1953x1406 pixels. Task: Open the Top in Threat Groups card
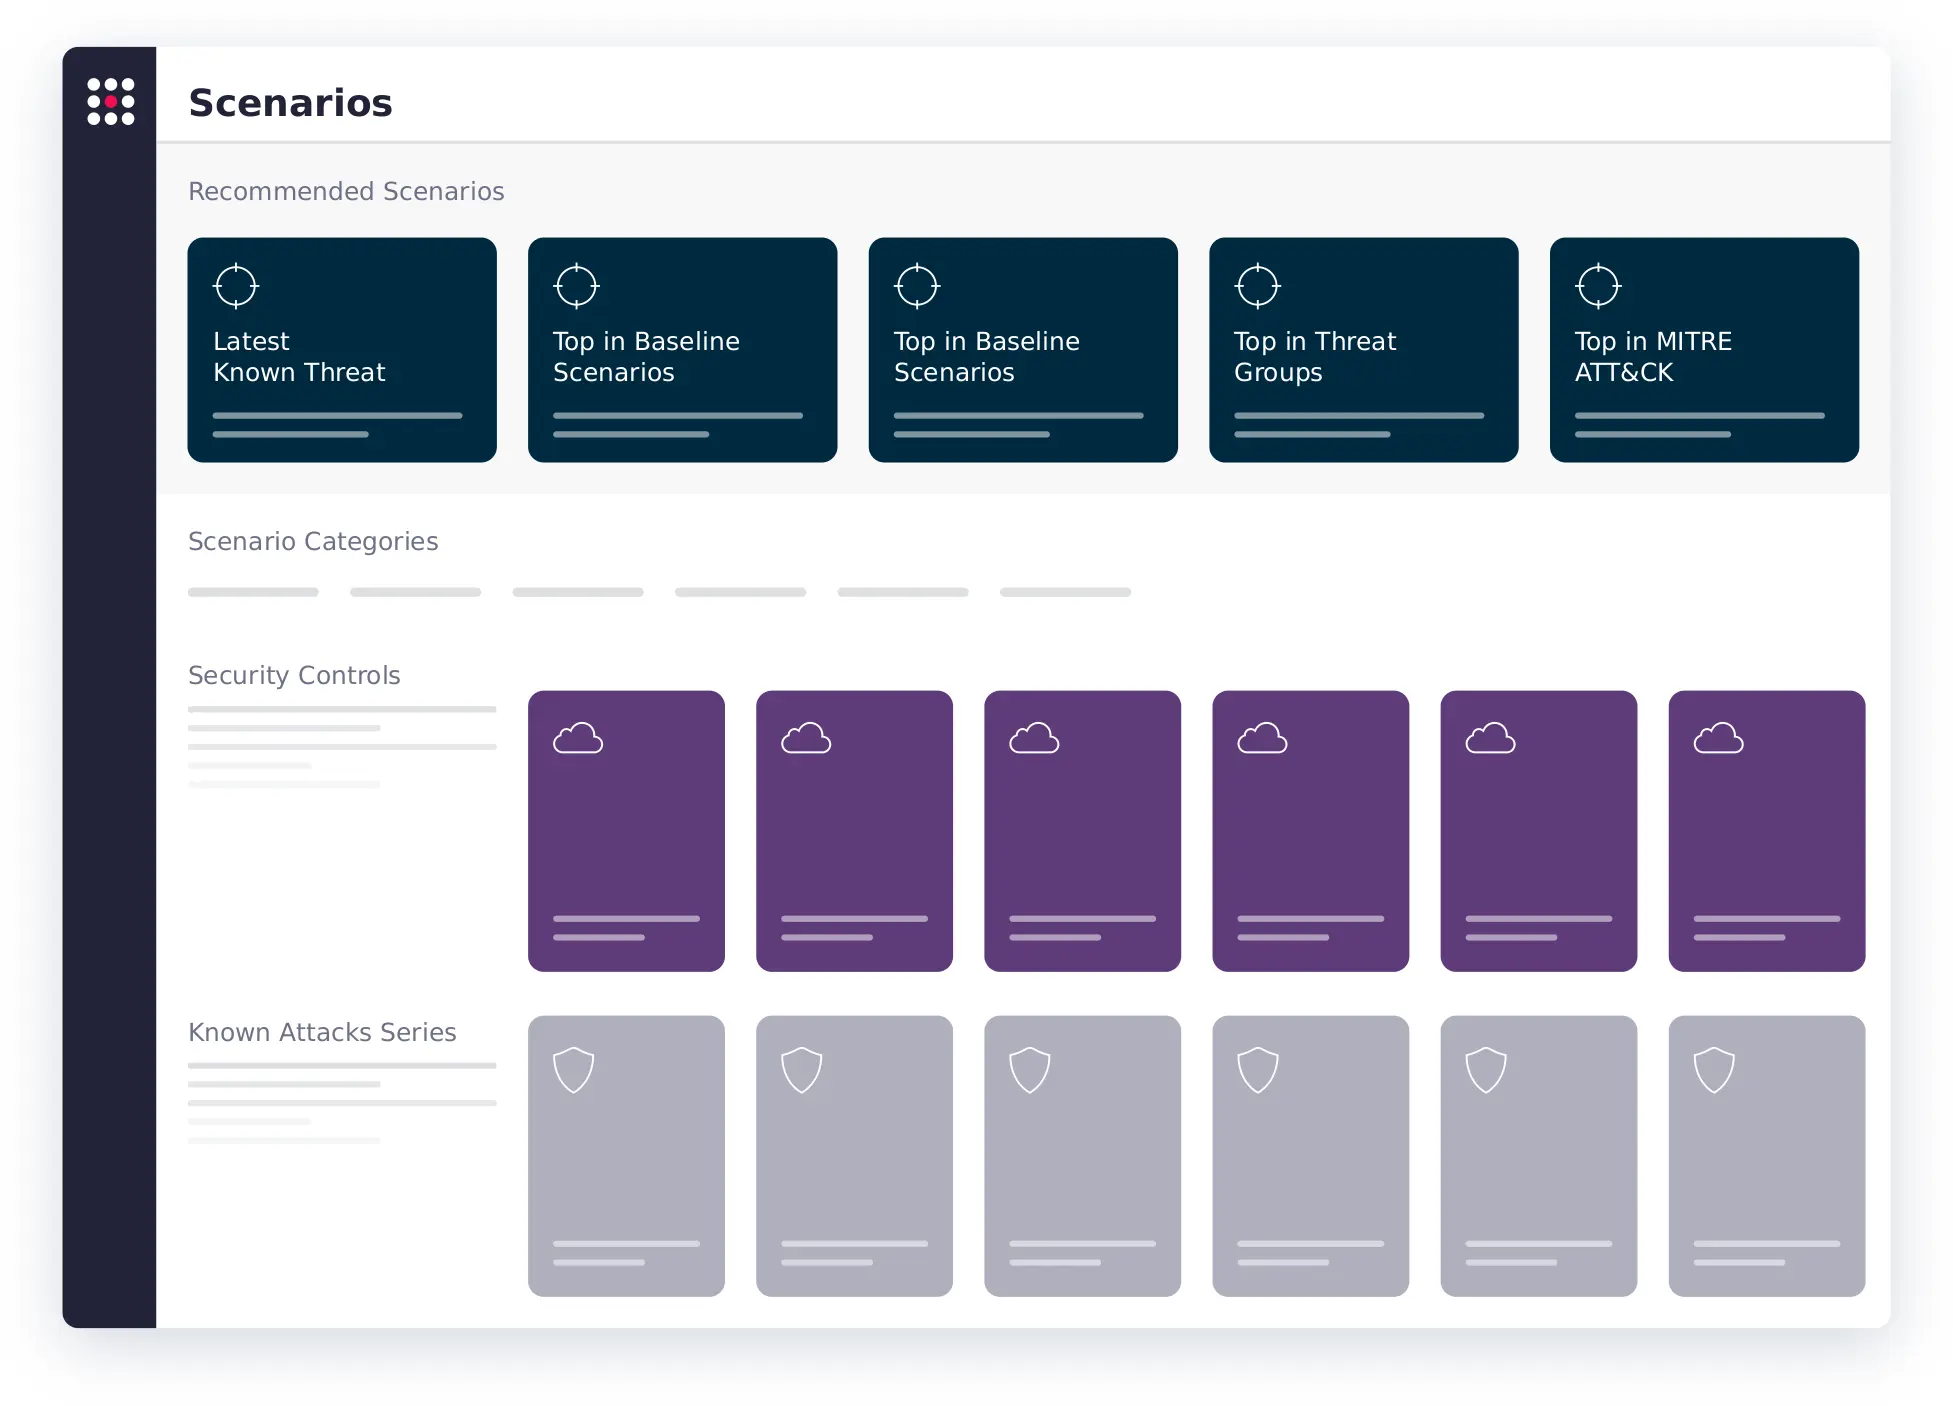pos(1363,350)
